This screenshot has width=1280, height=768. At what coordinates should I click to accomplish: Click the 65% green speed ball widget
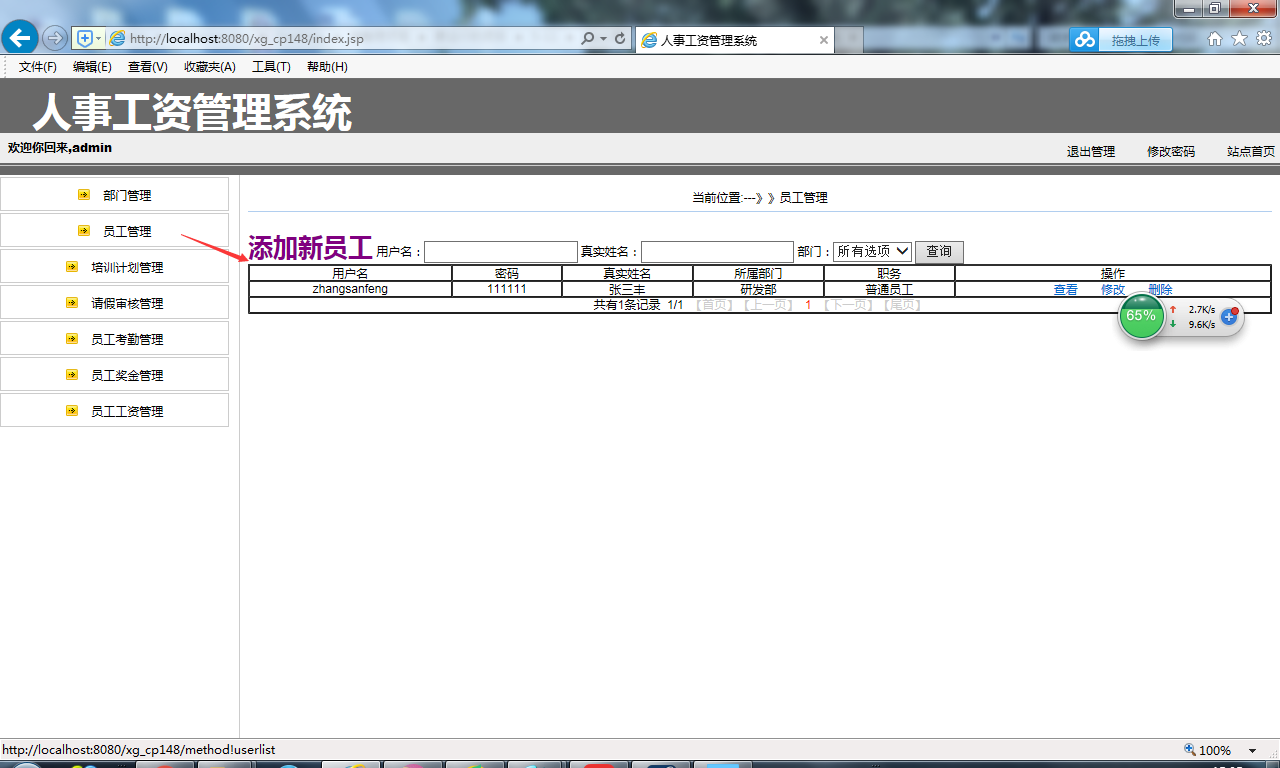click(x=1141, y=316)
